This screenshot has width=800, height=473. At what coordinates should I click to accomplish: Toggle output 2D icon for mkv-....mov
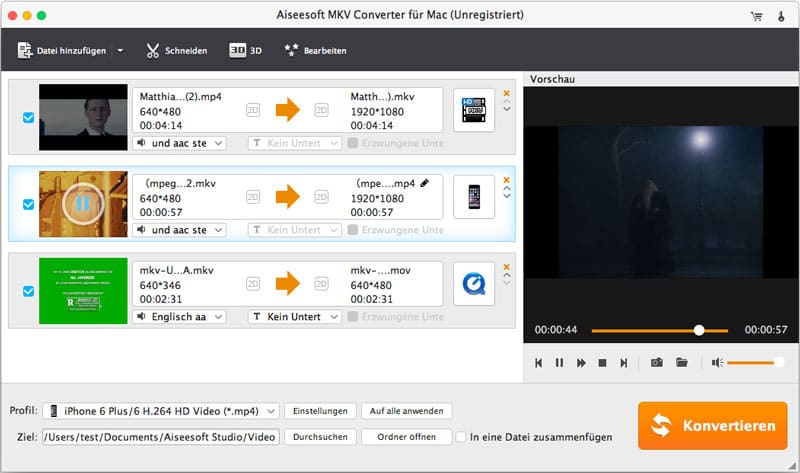[x=321, y=284]
